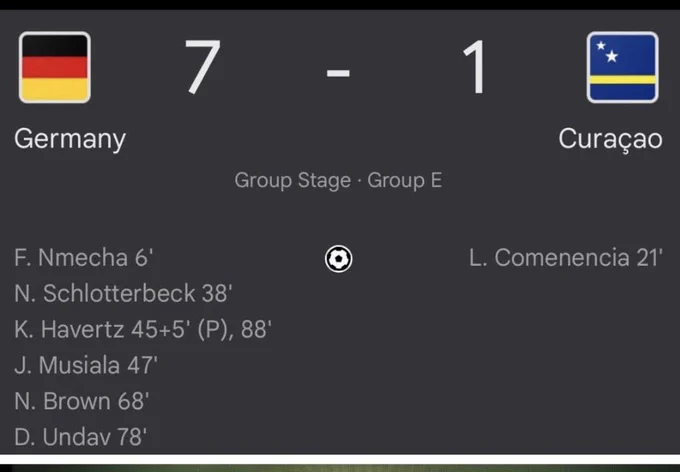The width and height of the screenshot is (680, 472).
Task: Select goal scorer F. Nmecha 6'
Action: pyautogui.click(x=83, y=258)
